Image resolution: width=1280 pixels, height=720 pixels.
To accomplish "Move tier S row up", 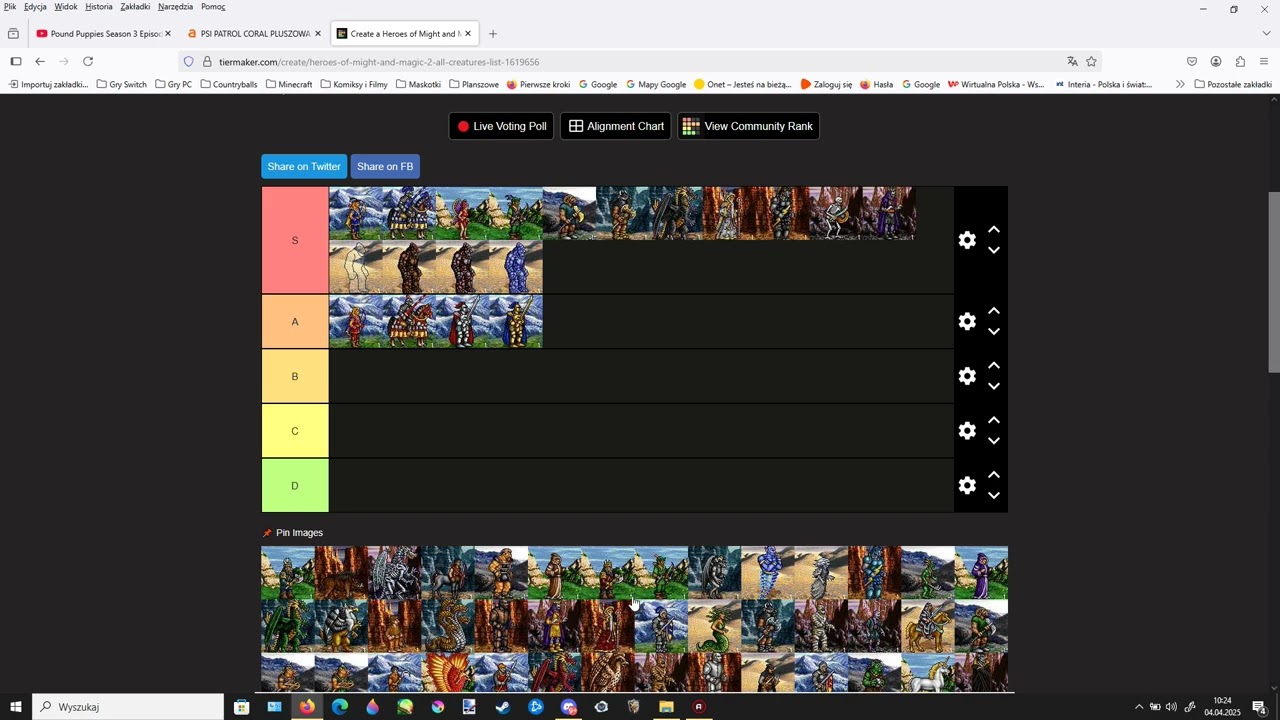I will [x=994, y=230].
